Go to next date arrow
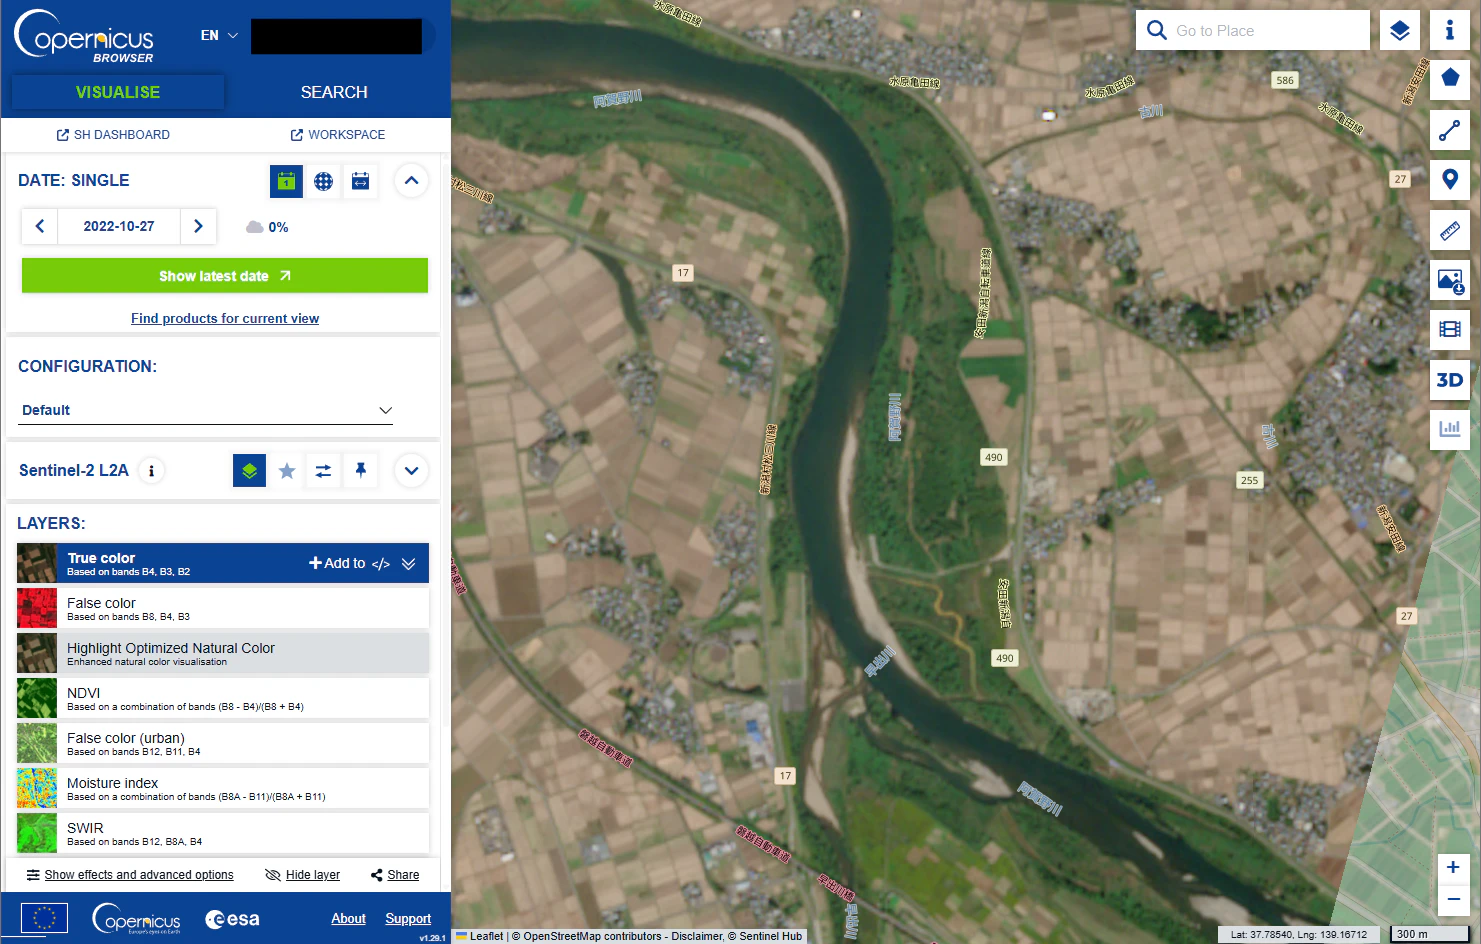This screenshot has width=1481, height=944. point(198,226)
